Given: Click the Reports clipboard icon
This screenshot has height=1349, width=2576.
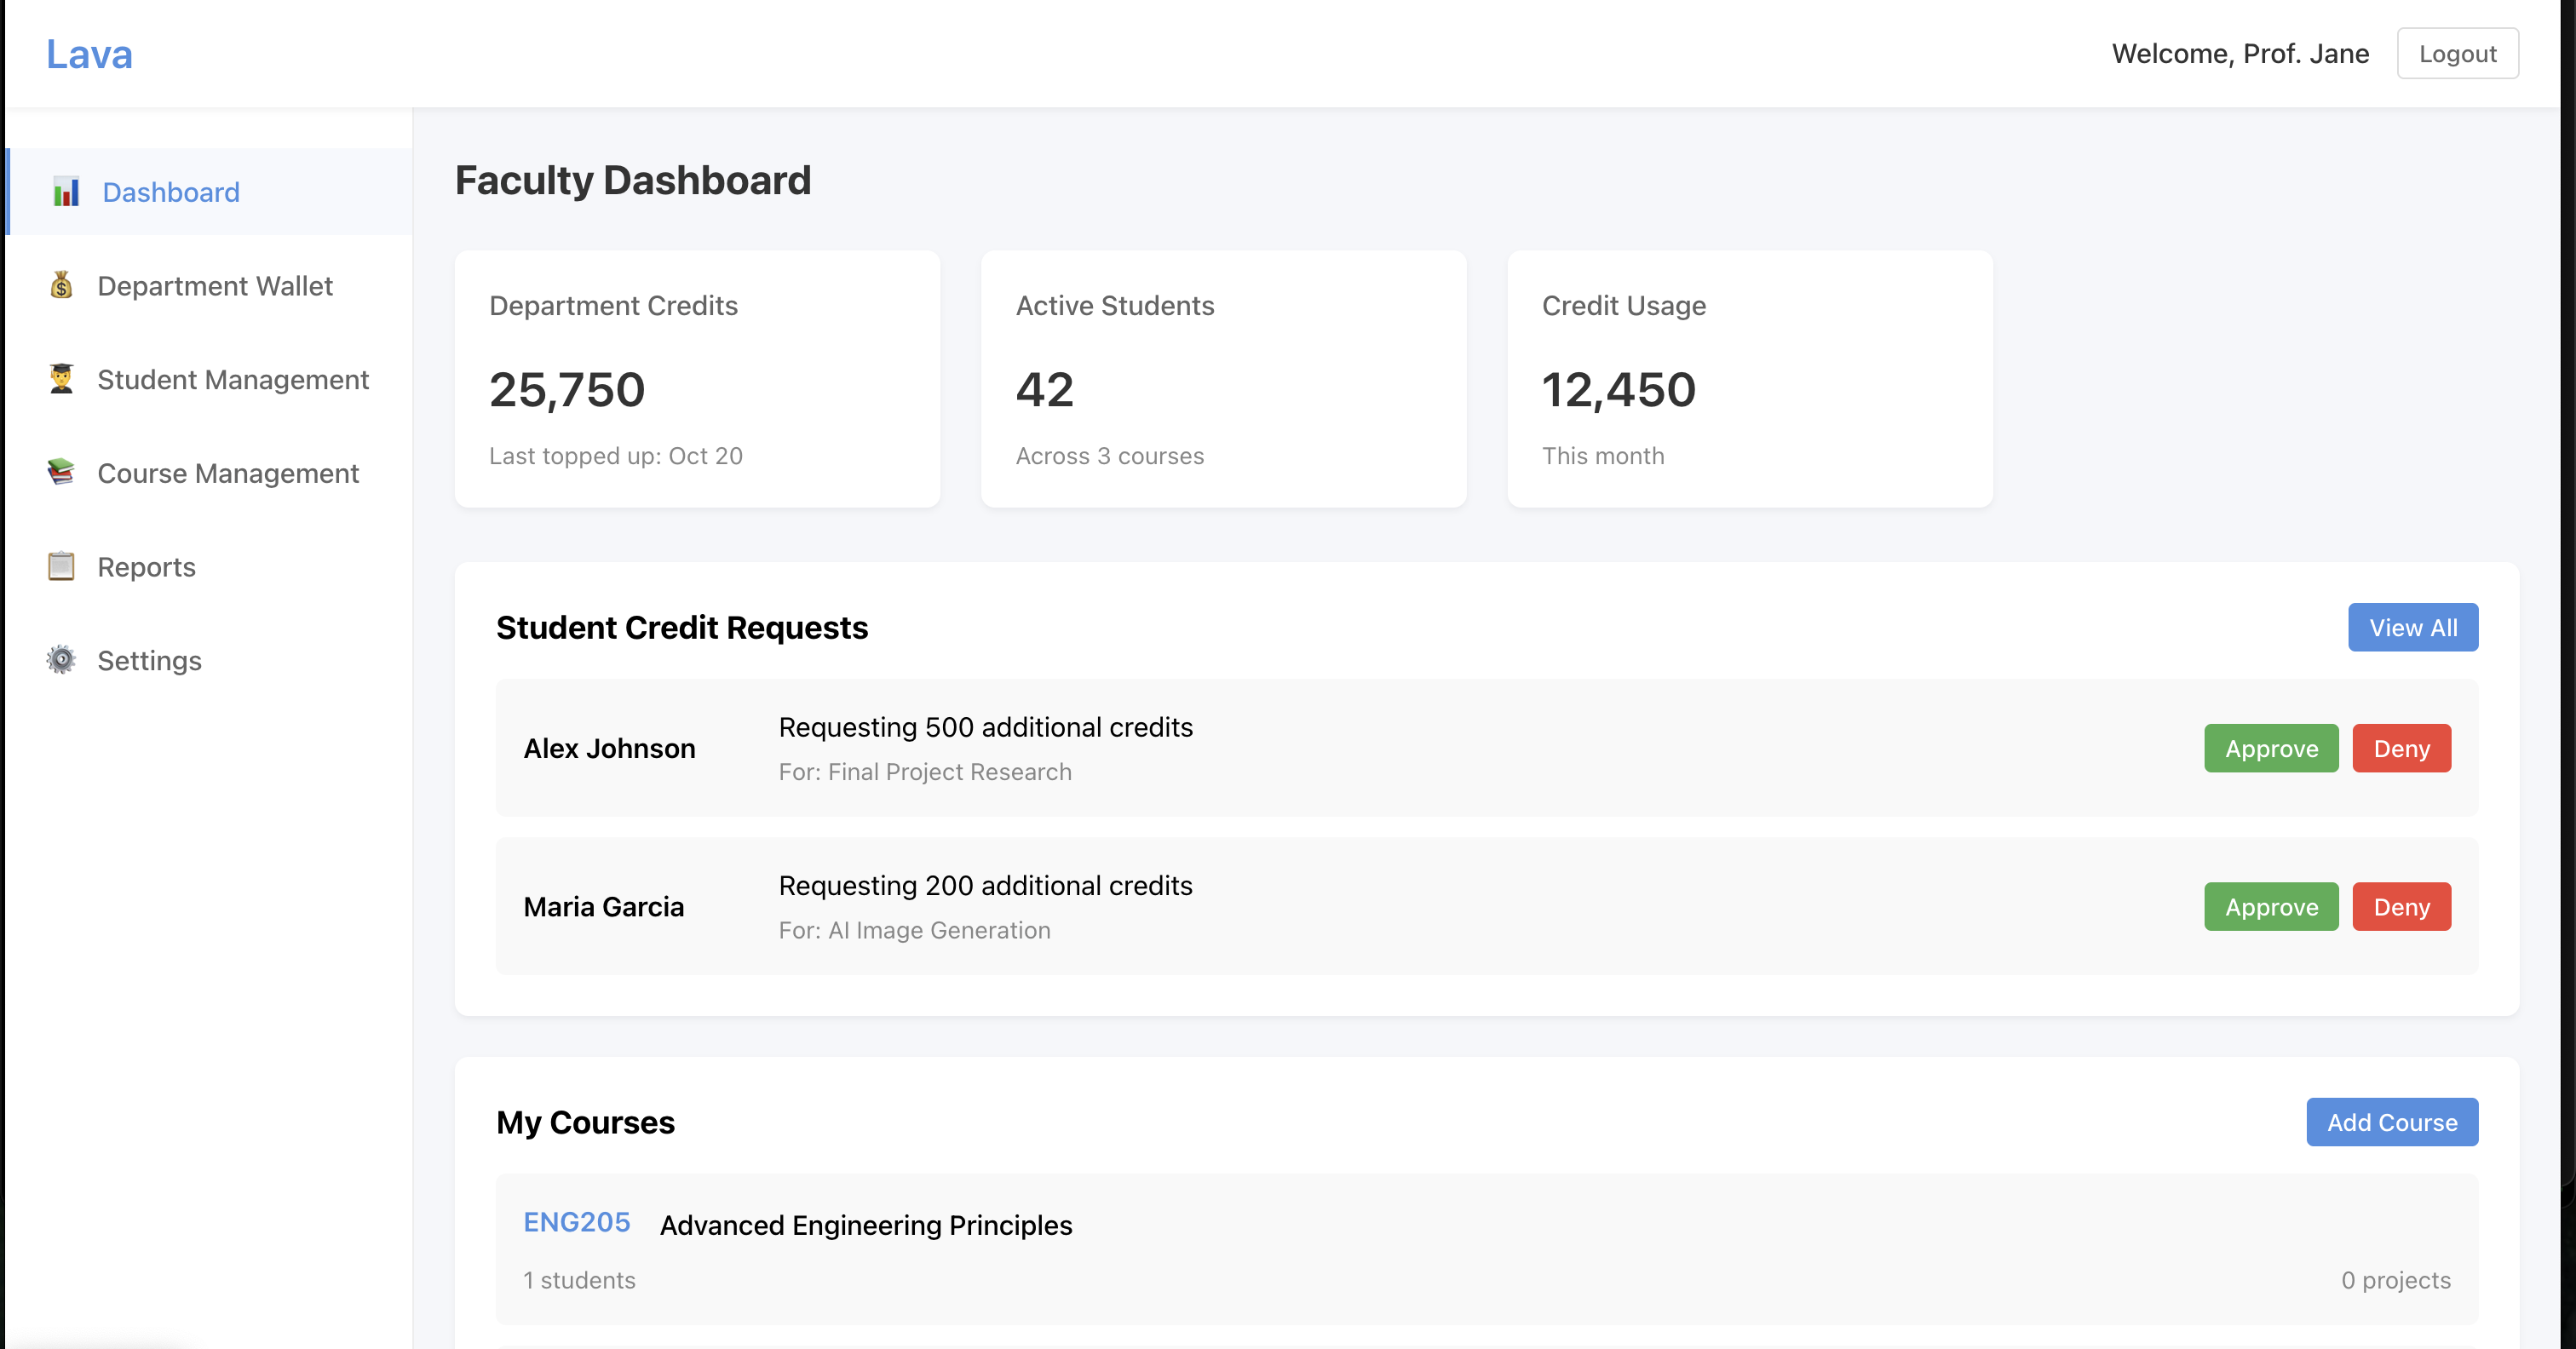Looking at the screenshot, I should [61, 567].
